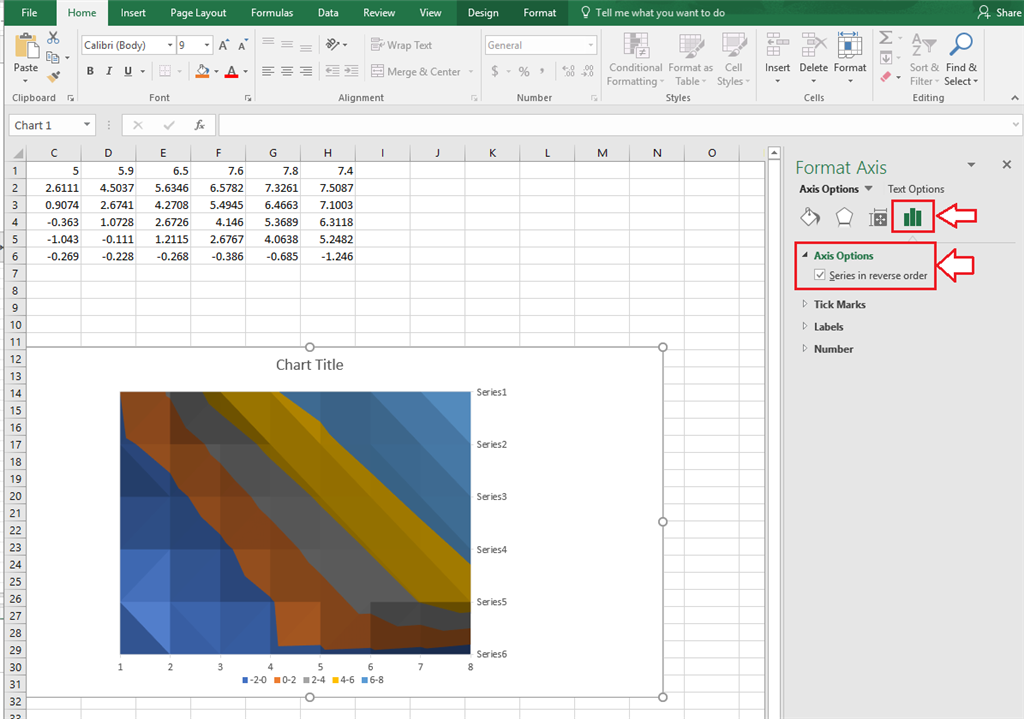Open the Borders button

tap(165, 71)
